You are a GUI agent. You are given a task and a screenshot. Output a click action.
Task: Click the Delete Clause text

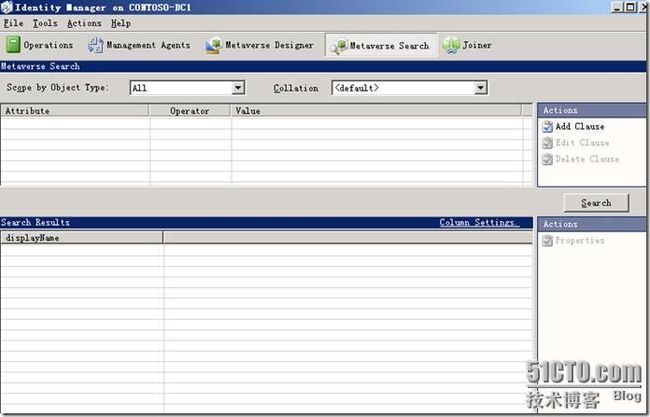(x=587, y=159)
